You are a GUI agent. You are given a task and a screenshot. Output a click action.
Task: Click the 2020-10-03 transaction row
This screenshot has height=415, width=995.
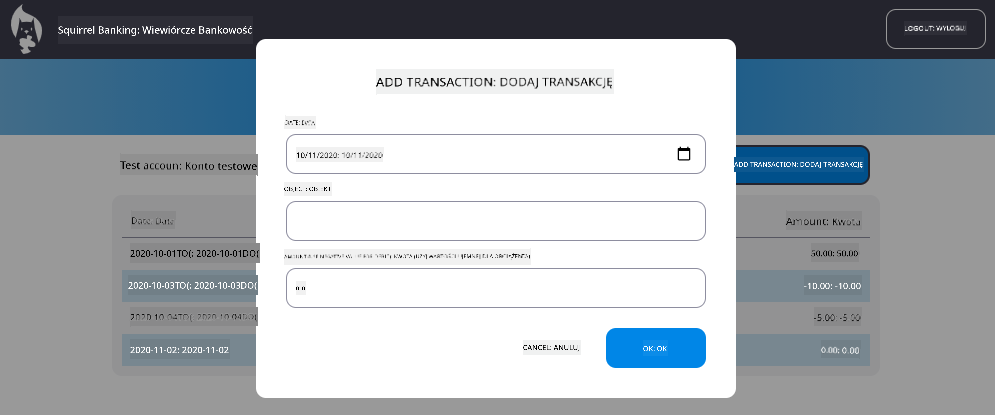pos(190,285)
